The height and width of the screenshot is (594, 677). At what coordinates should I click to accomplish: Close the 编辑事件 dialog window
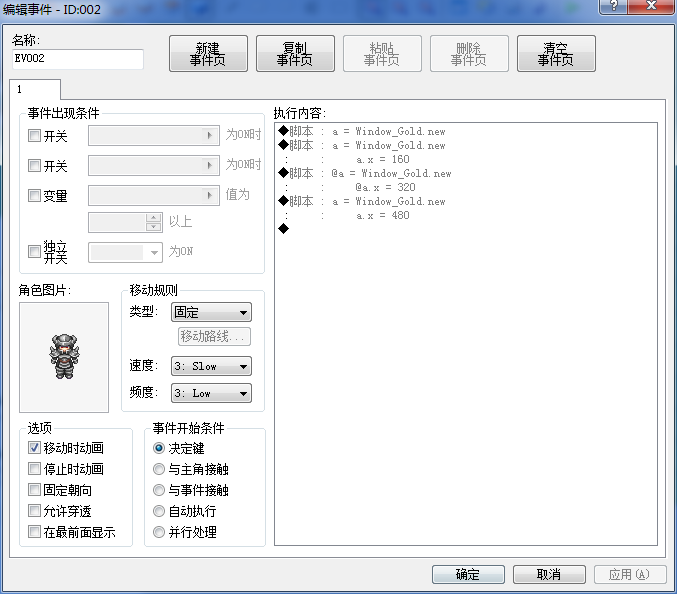652,6
